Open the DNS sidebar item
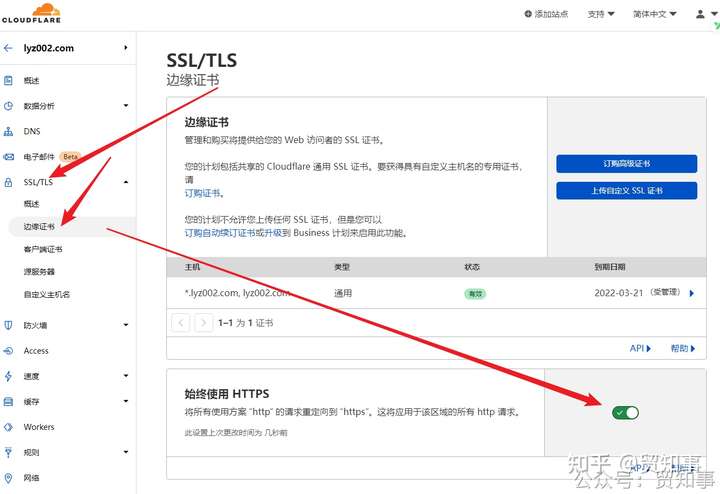 [x=32, y=131]
